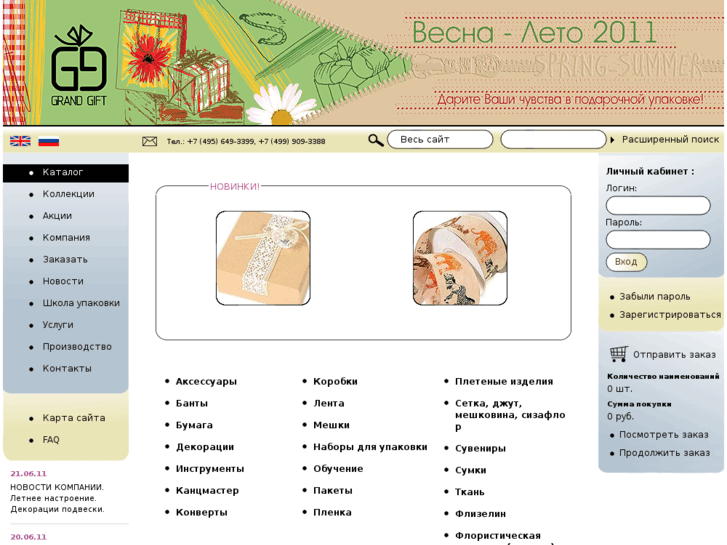This screenshot has height=545, width=727.
Task: Click the magnifying glass search icon
Action: point(376,140)
